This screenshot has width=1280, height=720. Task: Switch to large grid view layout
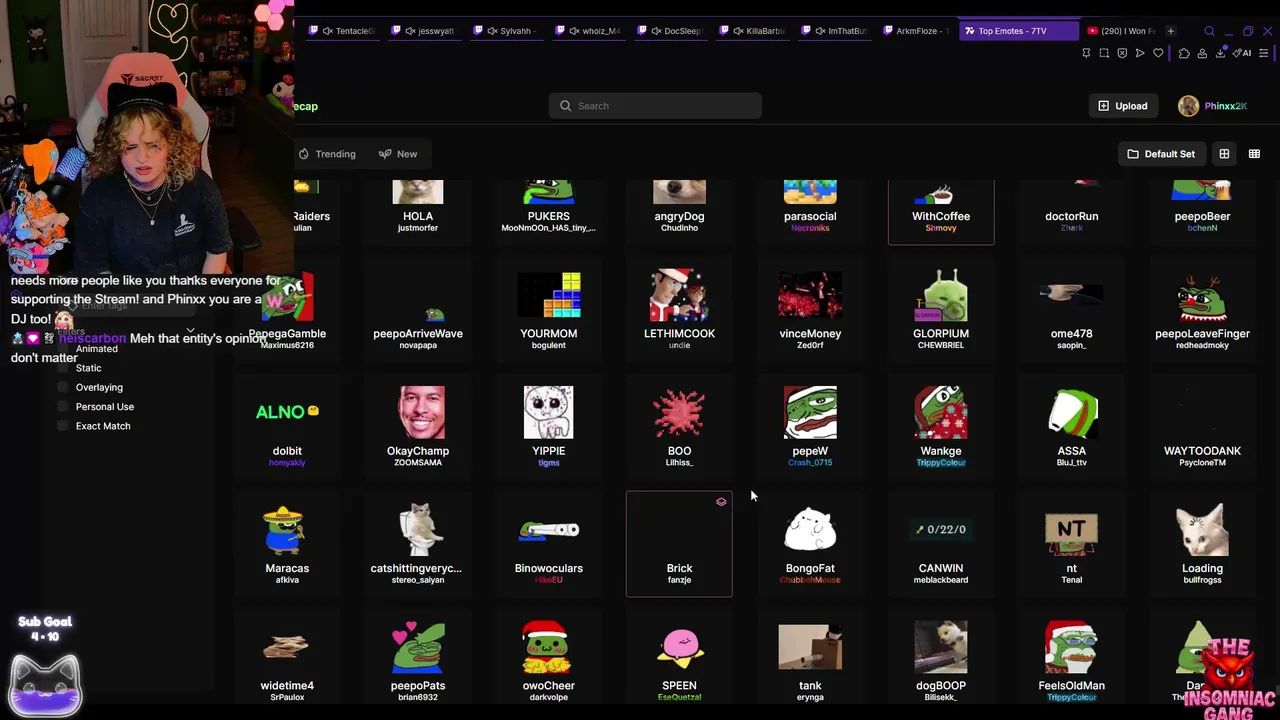[1224, 154]
